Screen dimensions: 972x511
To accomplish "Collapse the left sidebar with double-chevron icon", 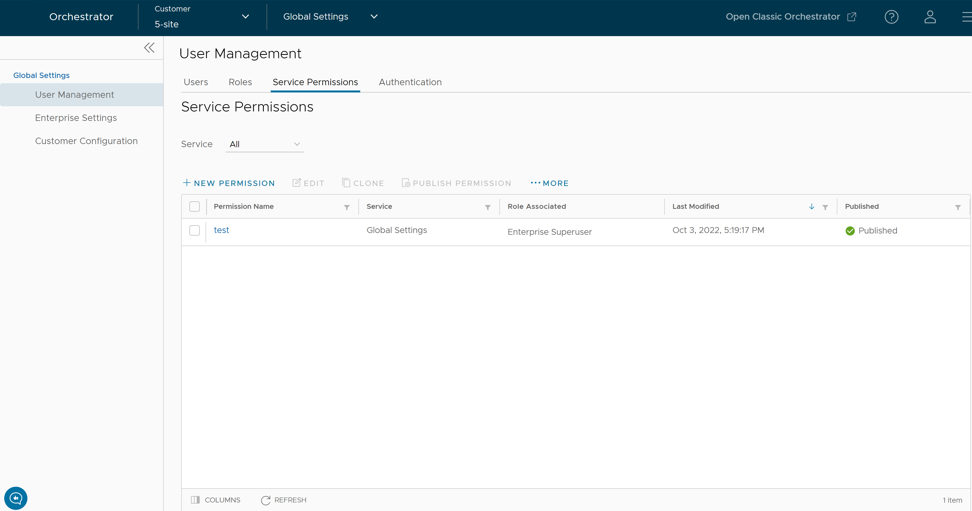I will [x=149, y=47].
